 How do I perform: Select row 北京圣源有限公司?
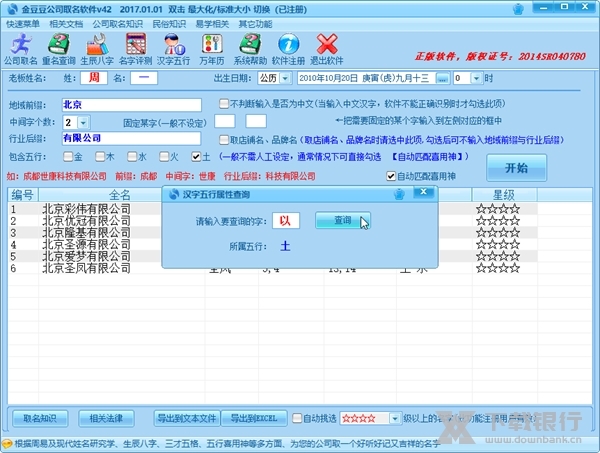[86, 244]
